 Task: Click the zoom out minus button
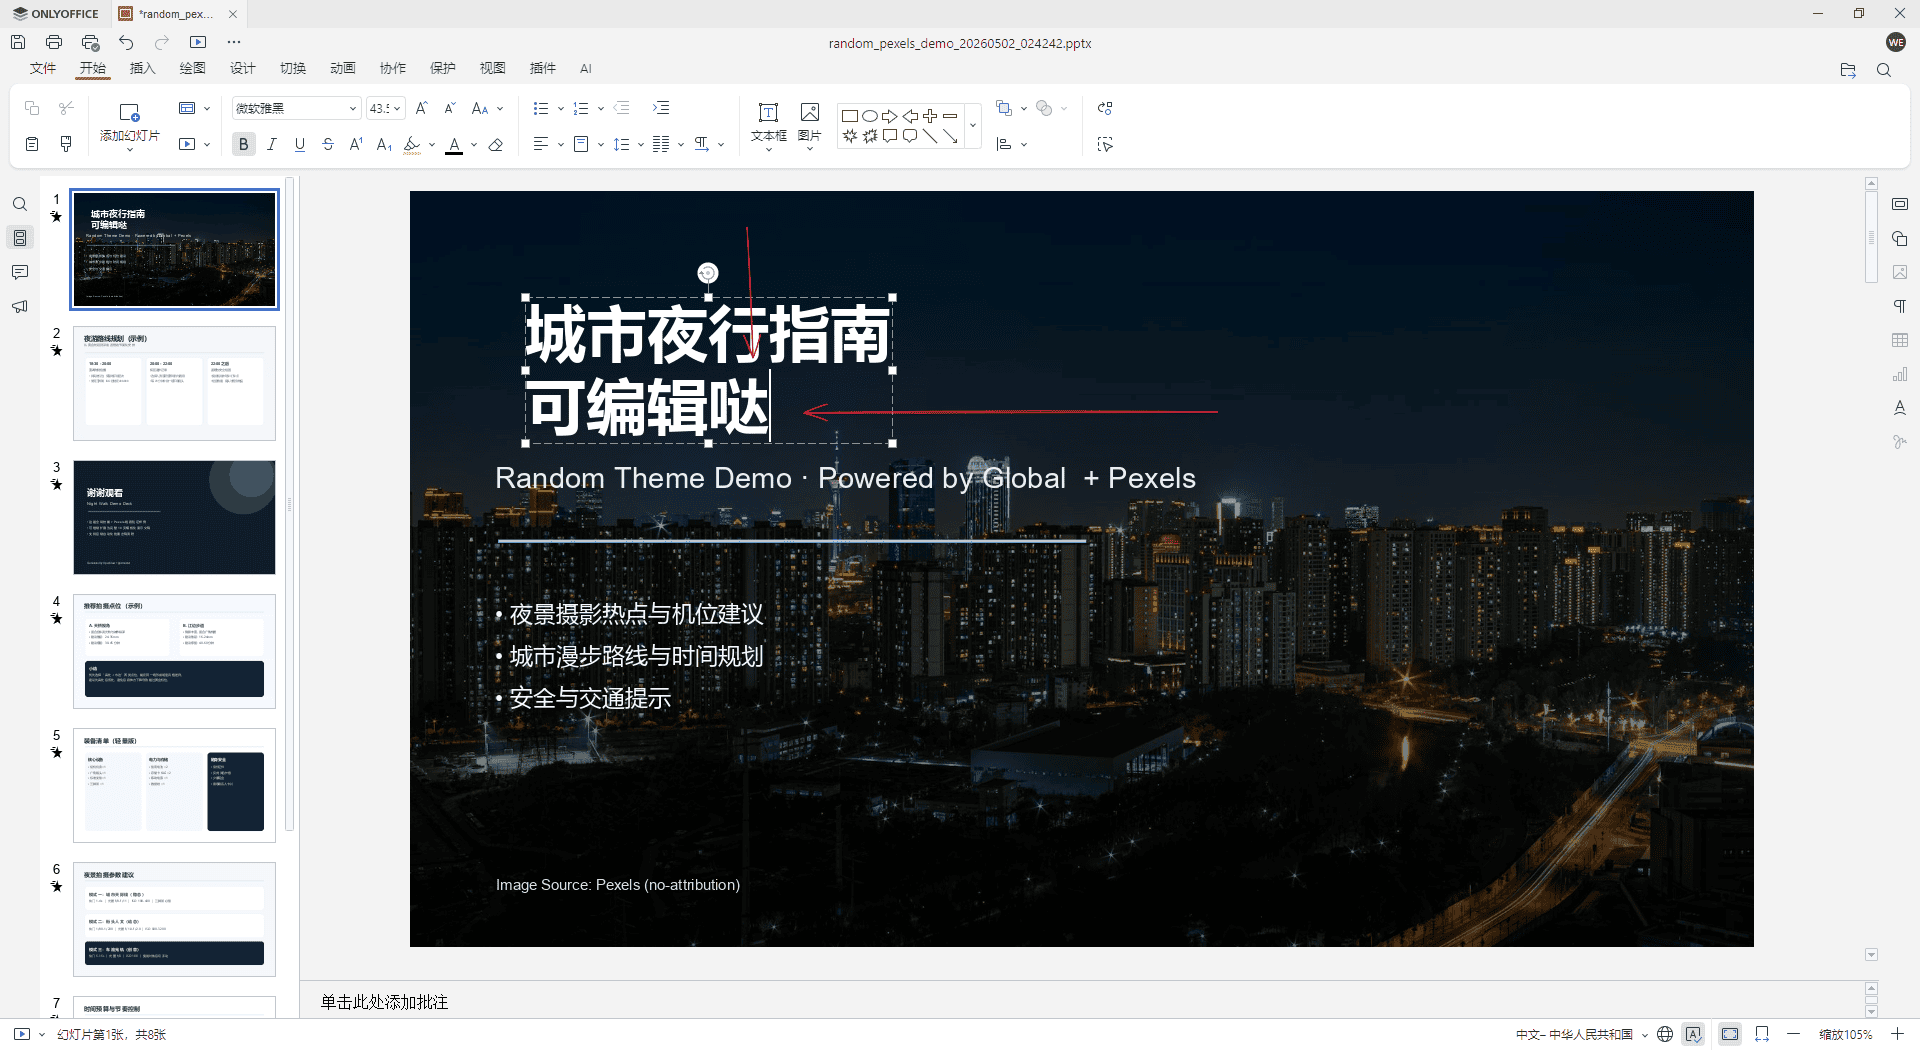(1794, 1034)
